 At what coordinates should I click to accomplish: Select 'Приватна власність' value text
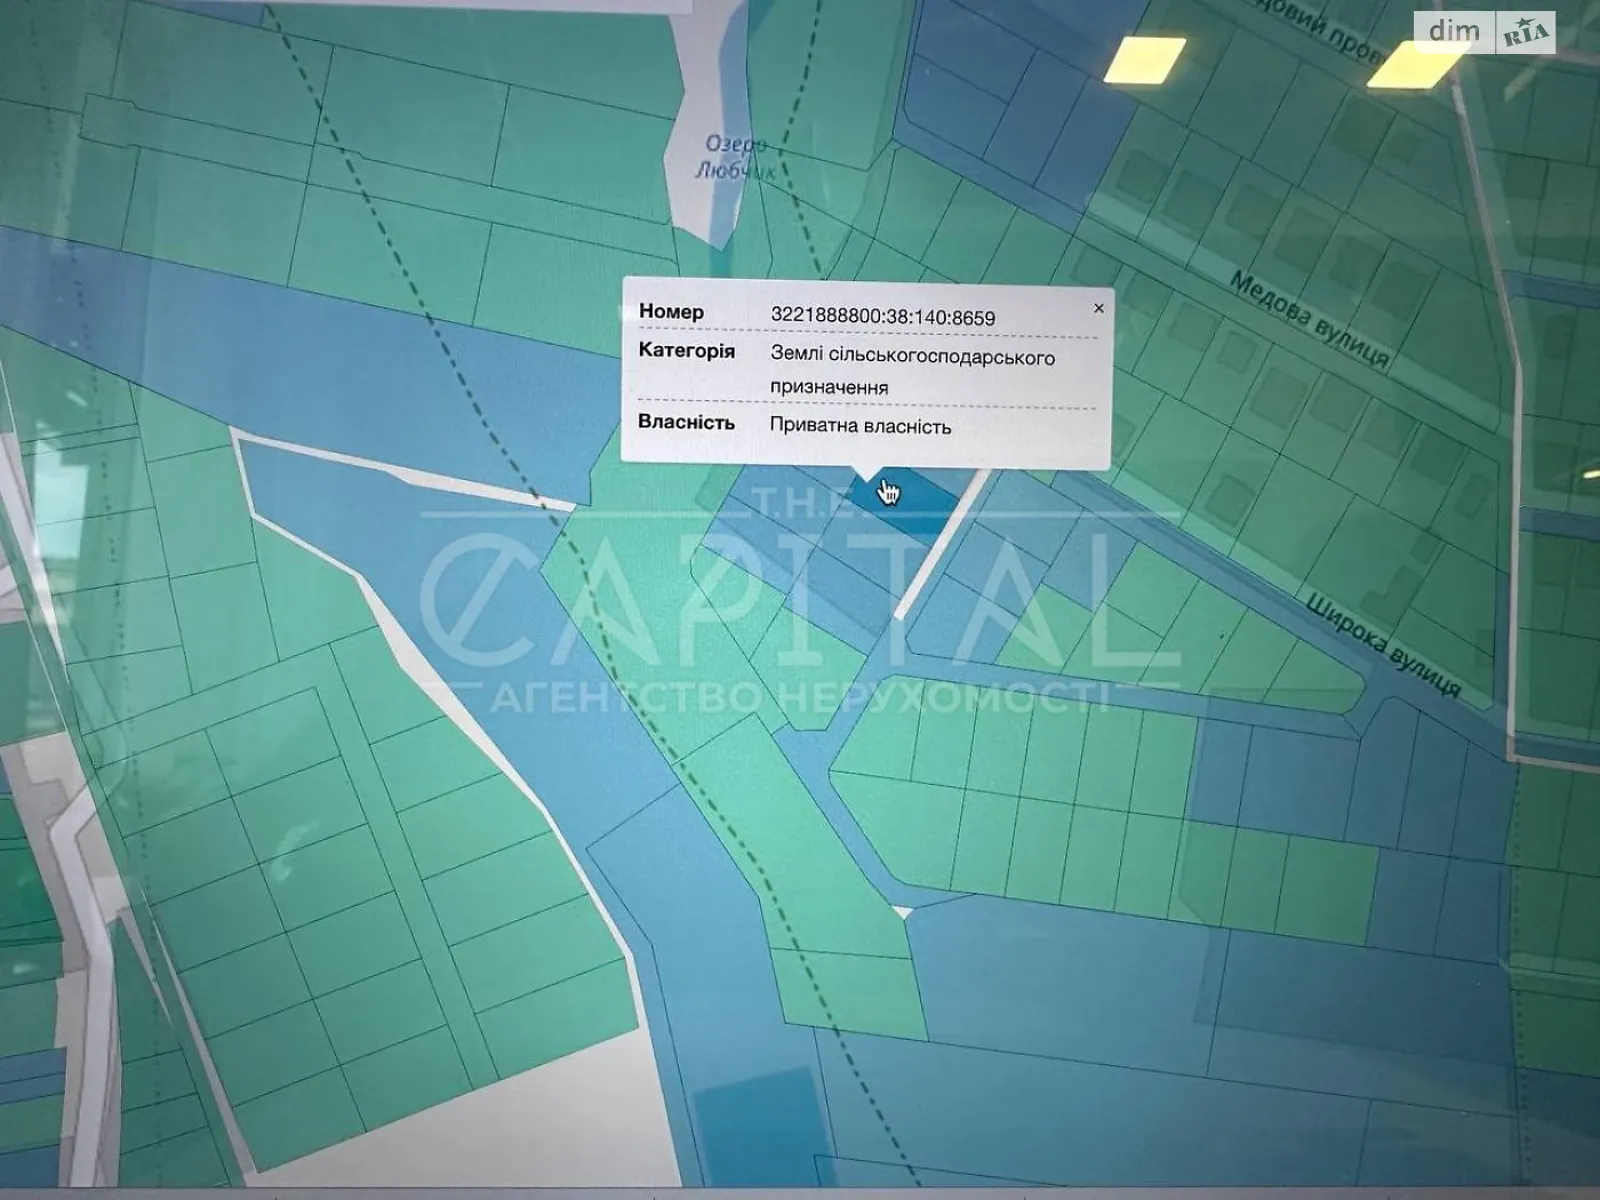[x=860, y=426]
